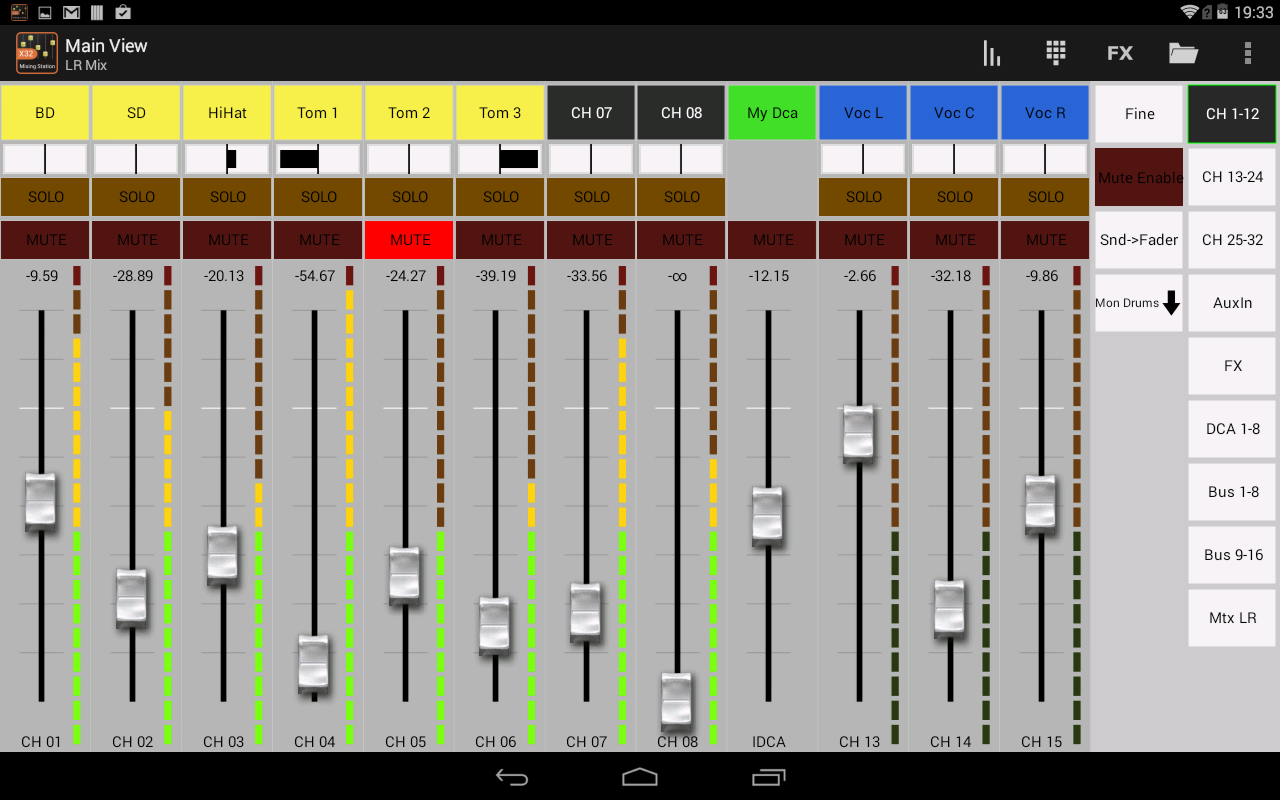Viewport: 1280px width, 800px height.
Task: Click the IDCA fader knob
Action: (x=767, y=516)
